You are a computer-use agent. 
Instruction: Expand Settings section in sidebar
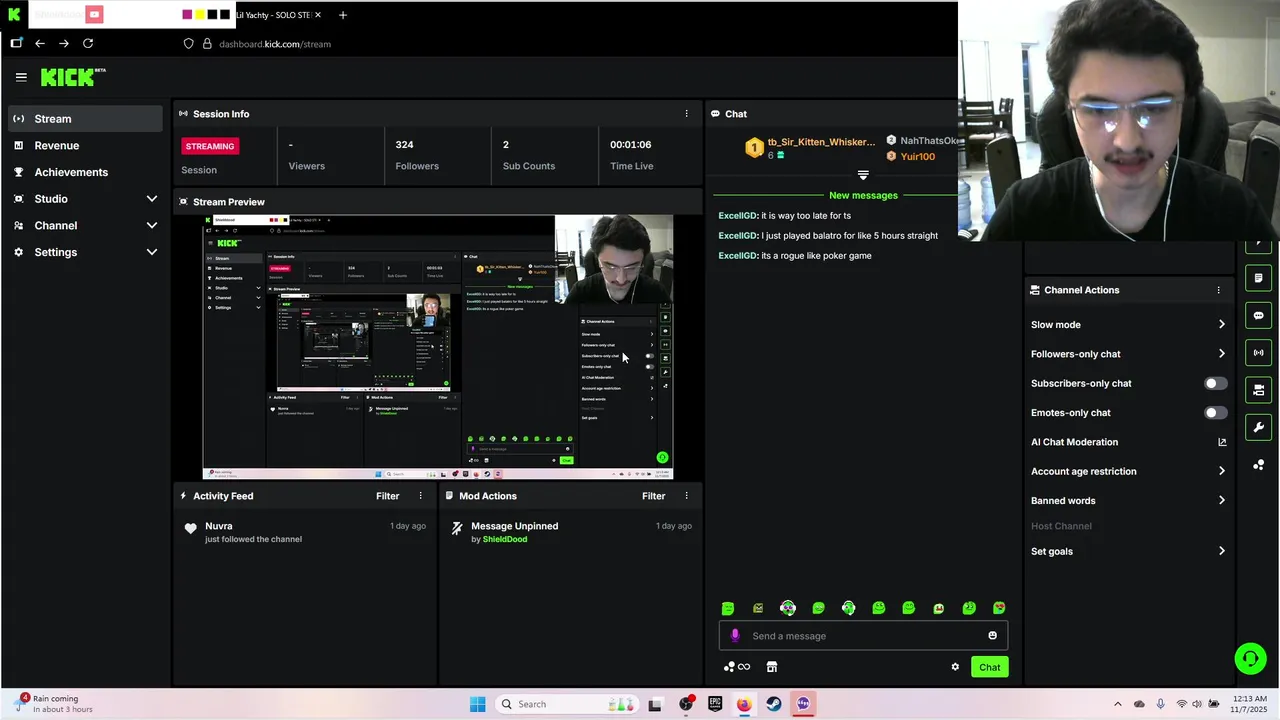pyautogui.click(x=152, y=252)
